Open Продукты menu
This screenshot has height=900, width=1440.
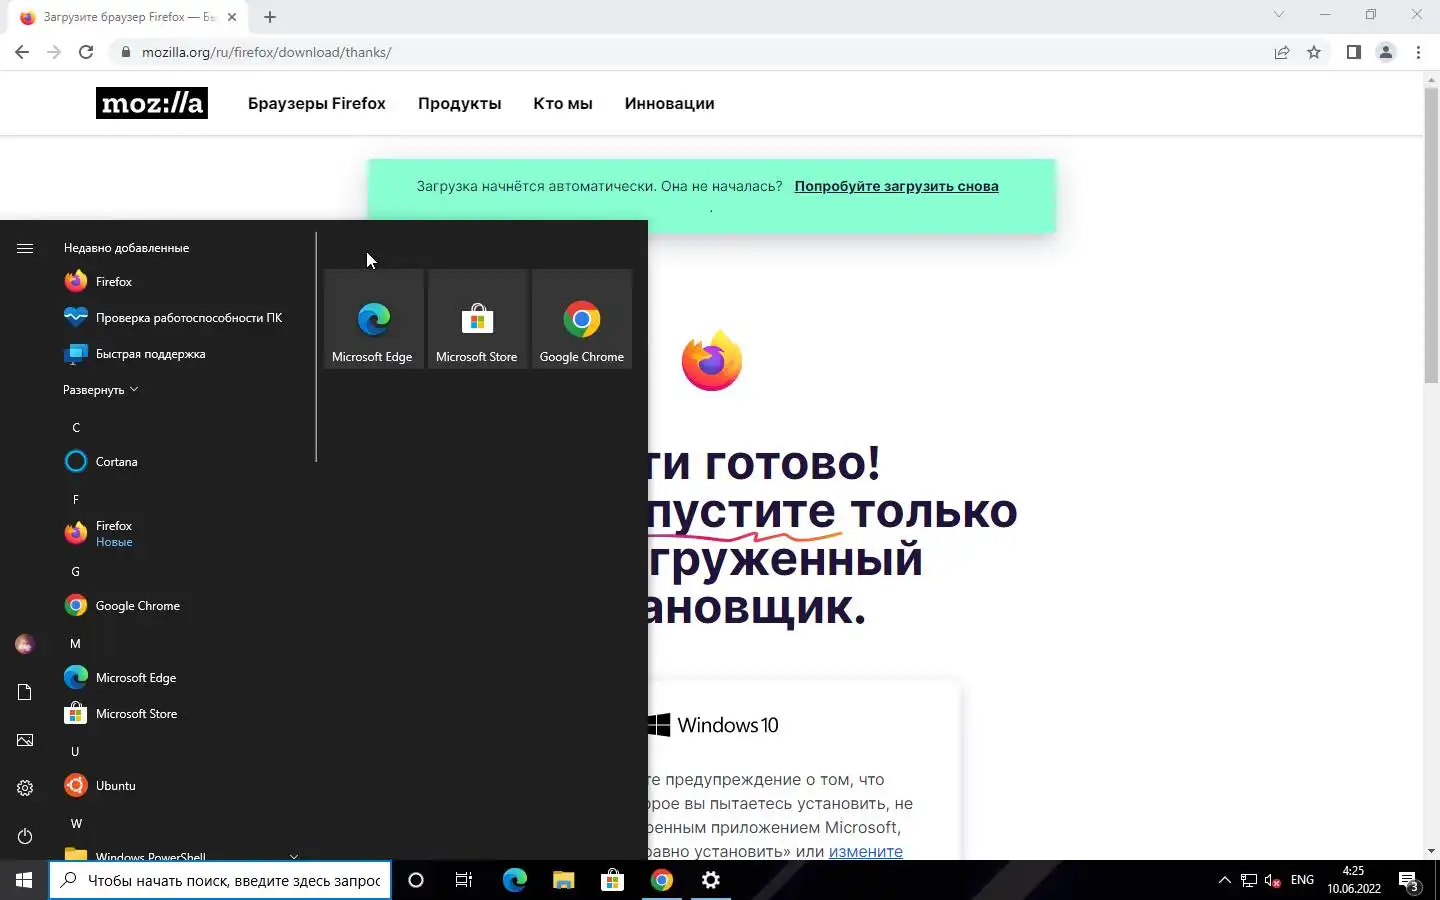459,103
